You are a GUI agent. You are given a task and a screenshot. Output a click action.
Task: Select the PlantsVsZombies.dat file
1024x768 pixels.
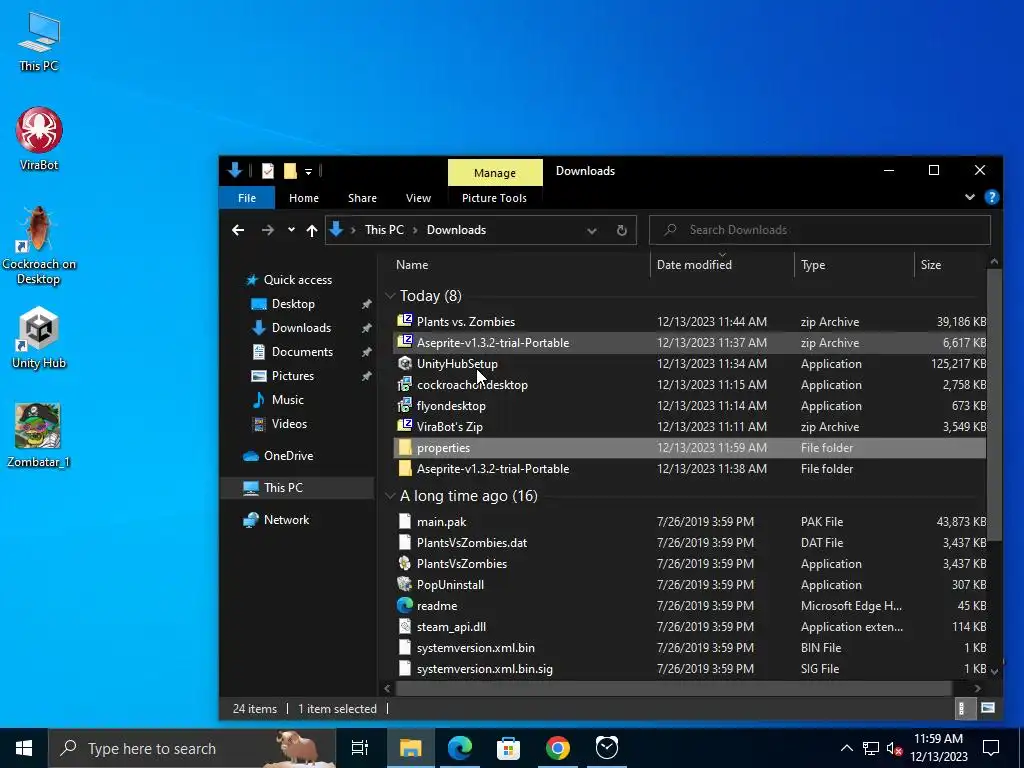coord(690,543)
